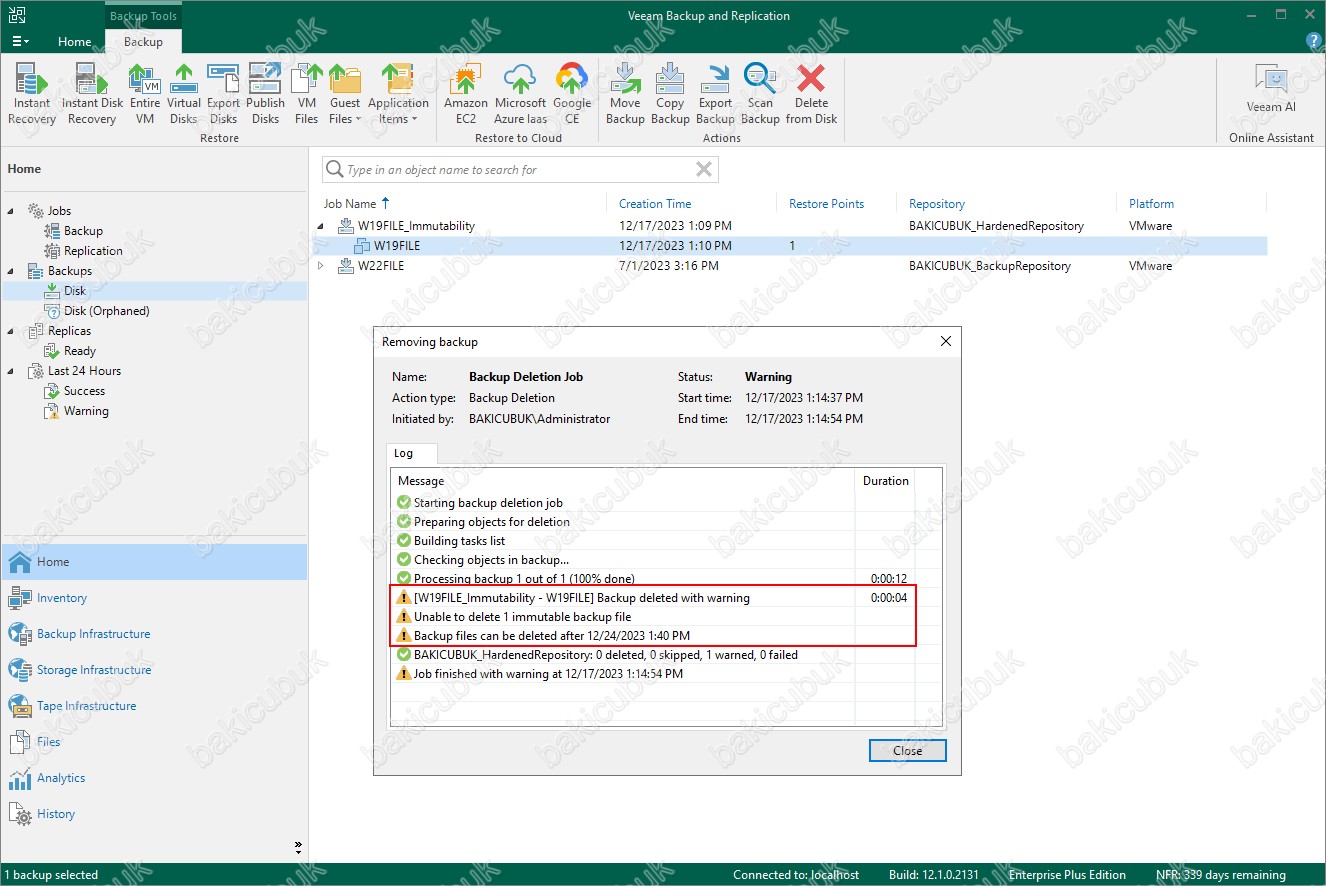Select Replication under Jobs in tree

(x=93, y=251)
